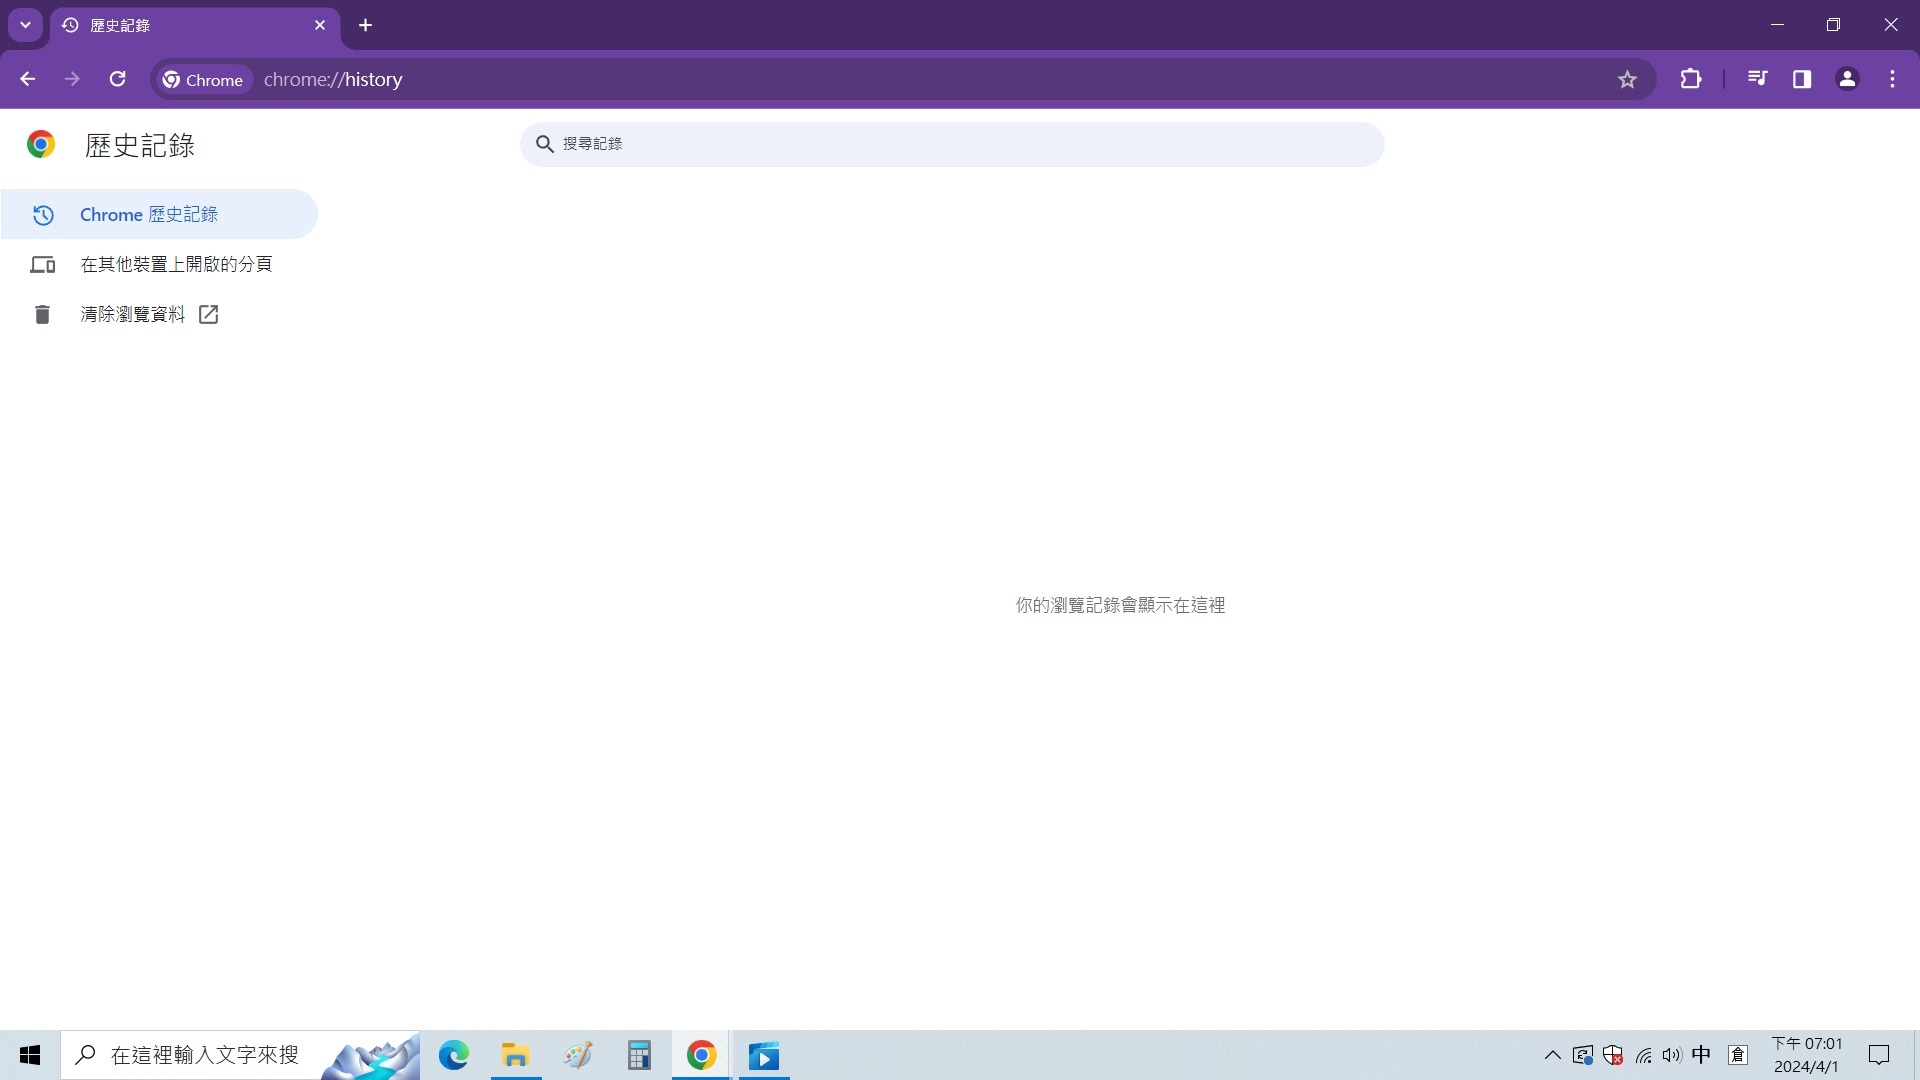This screenshot has width=1920, height=1080.
Task: Expand hidden system tray icons
Action: [x=1552, y=1054]
